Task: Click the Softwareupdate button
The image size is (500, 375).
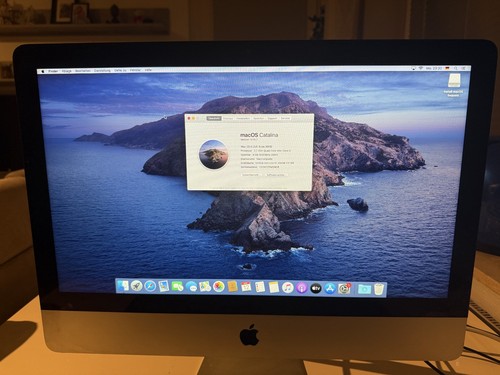Action: click(276, 175)
